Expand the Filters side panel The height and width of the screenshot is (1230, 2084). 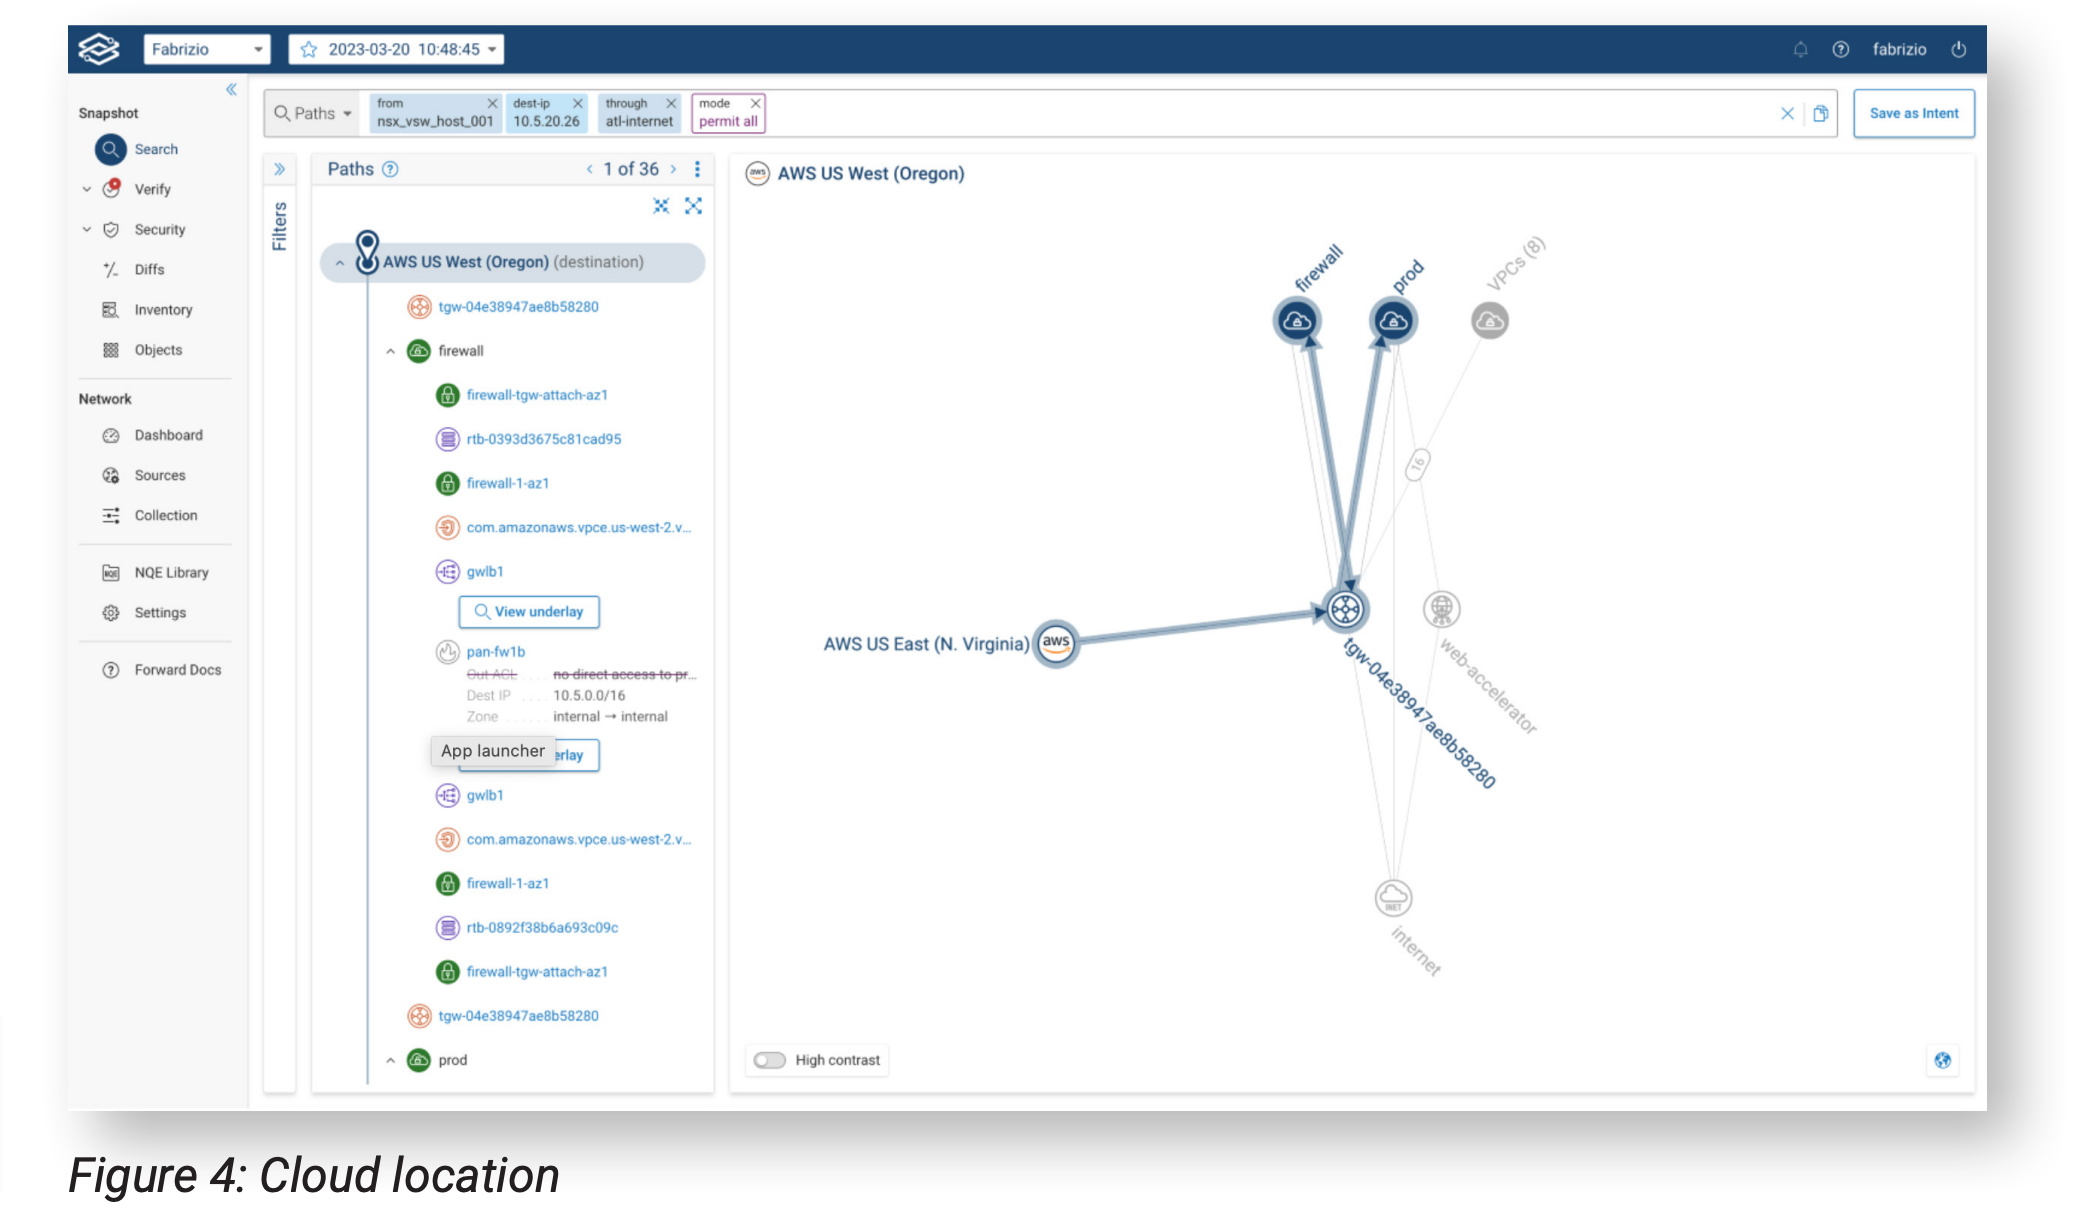(280, 169)
